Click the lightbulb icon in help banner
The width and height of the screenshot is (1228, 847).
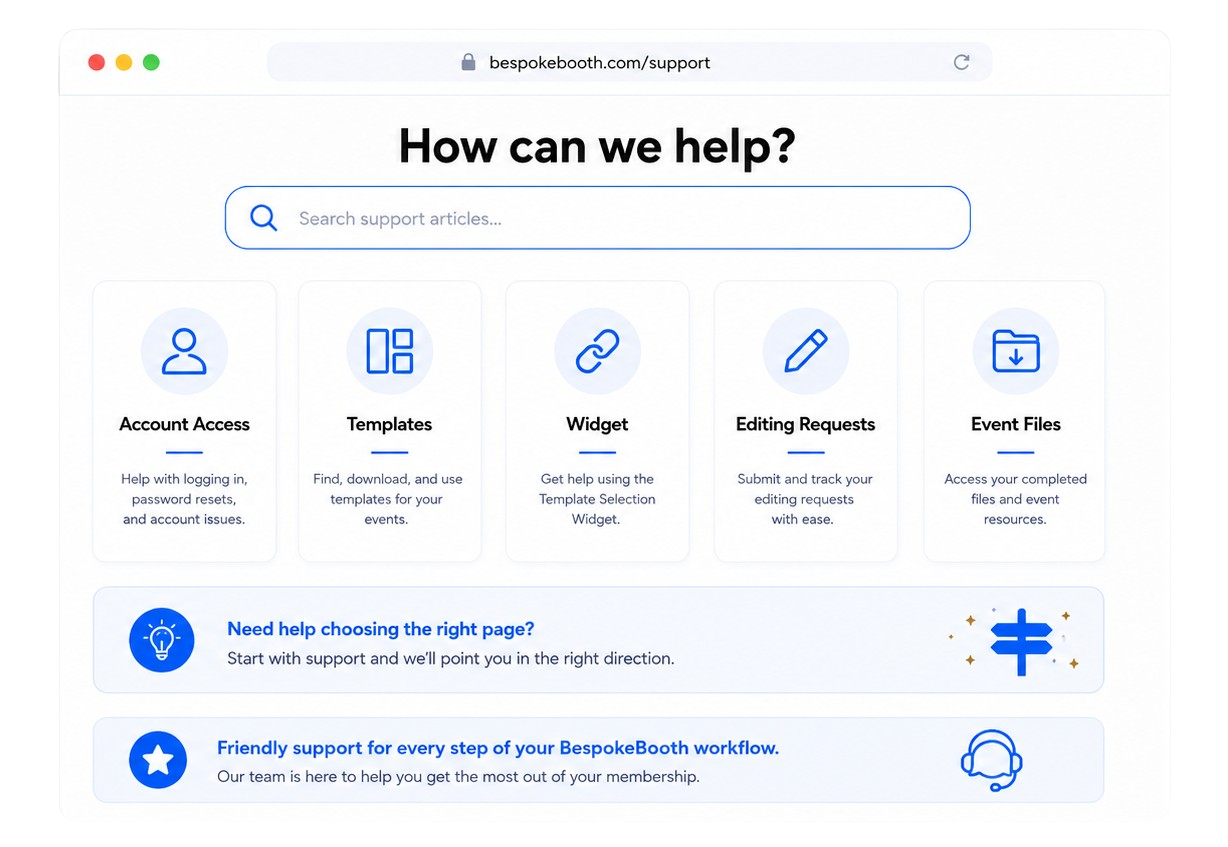click(161, 639)
